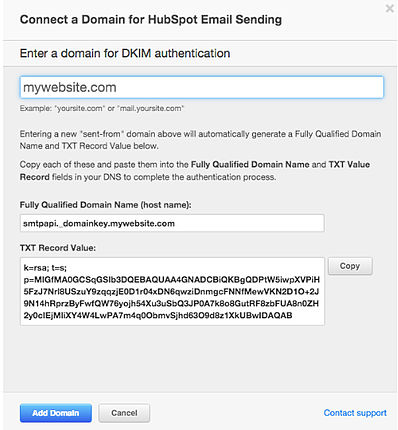Click the Add Domain button
This screenshot has width=398, height=430.
[56, 413]
